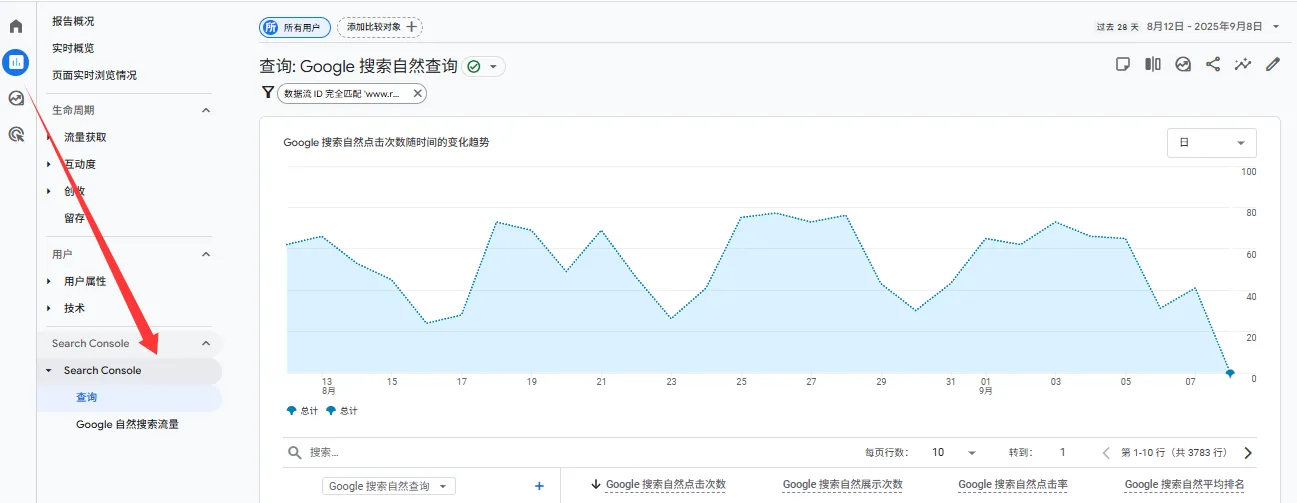Click the share report icon

tap(1213, 64)
